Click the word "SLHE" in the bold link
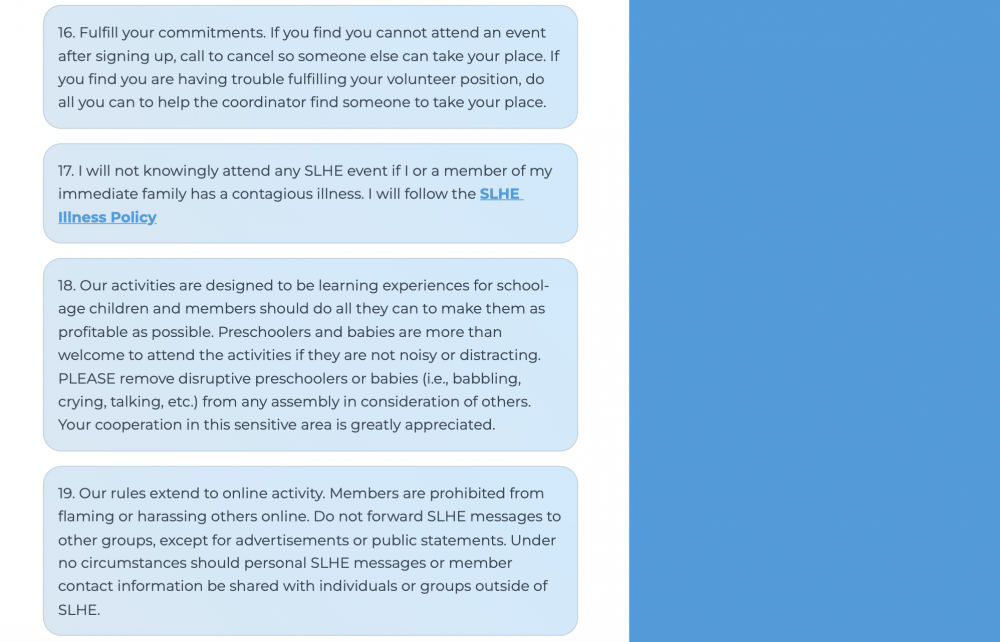1000x642 pixels. pyautogui.click(x=500, y=194)
